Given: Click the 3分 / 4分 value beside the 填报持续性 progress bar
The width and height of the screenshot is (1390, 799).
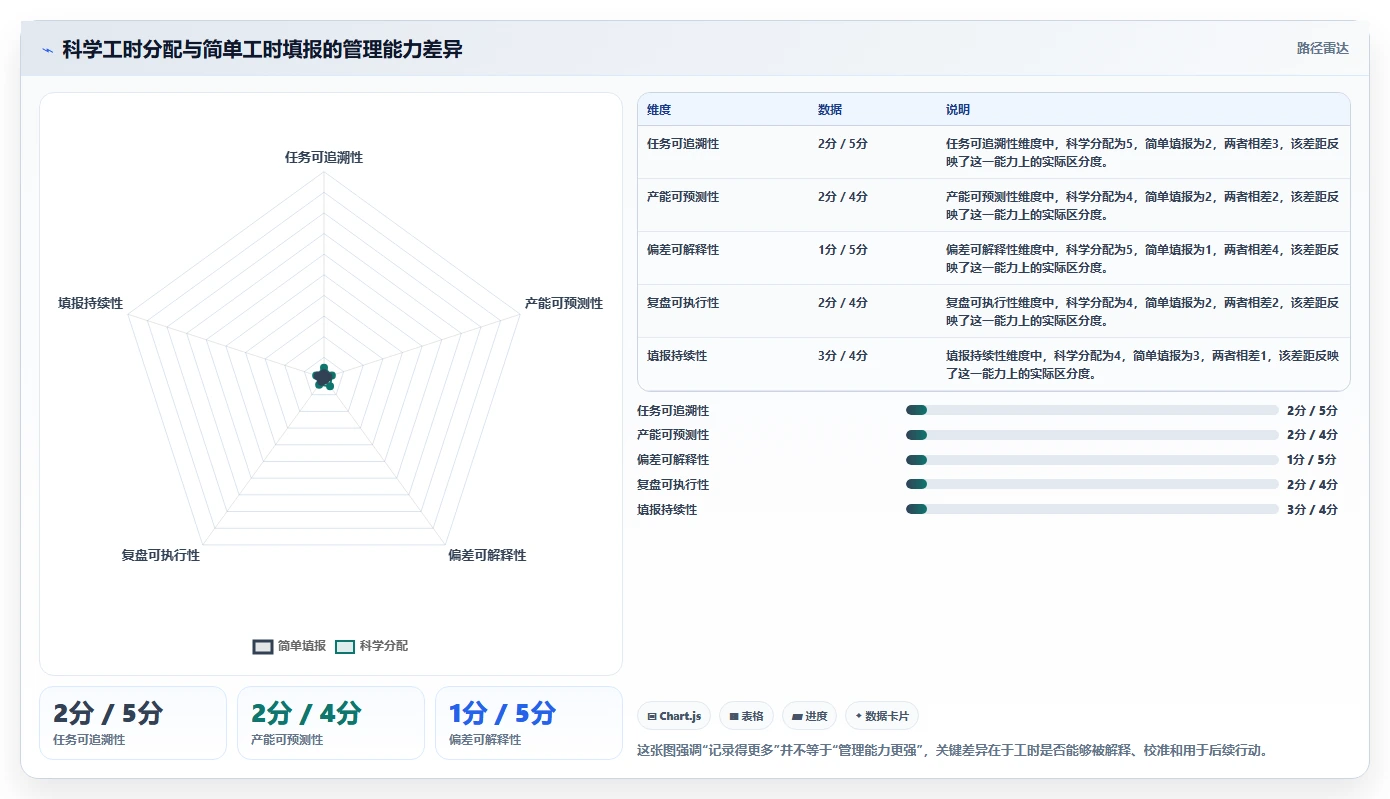Looking at the screenshot, I should [x=1312, y=510].
